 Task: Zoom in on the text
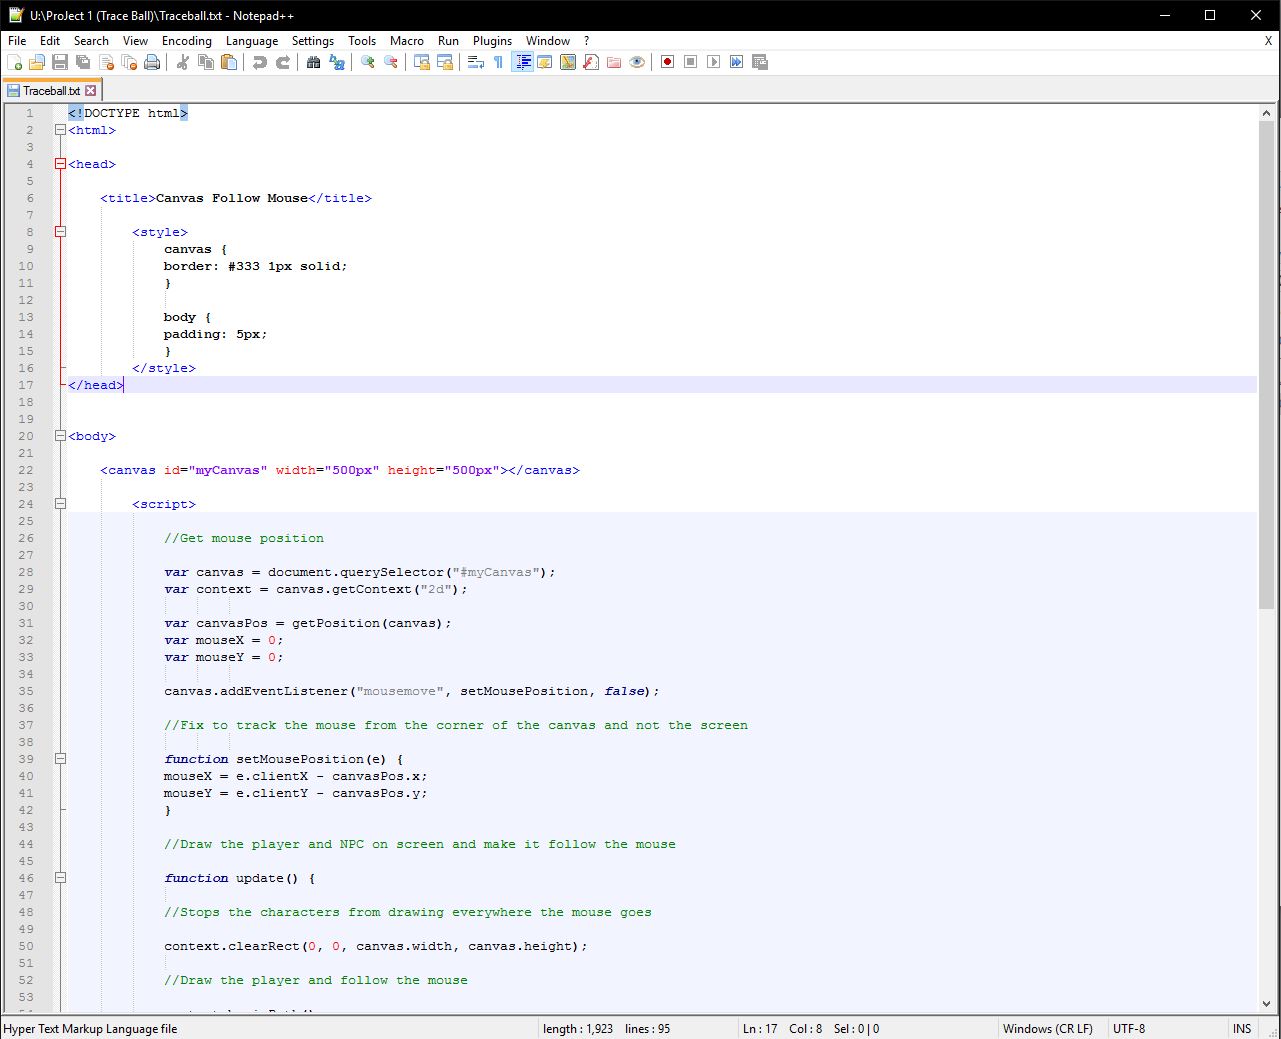coord(366,62)
